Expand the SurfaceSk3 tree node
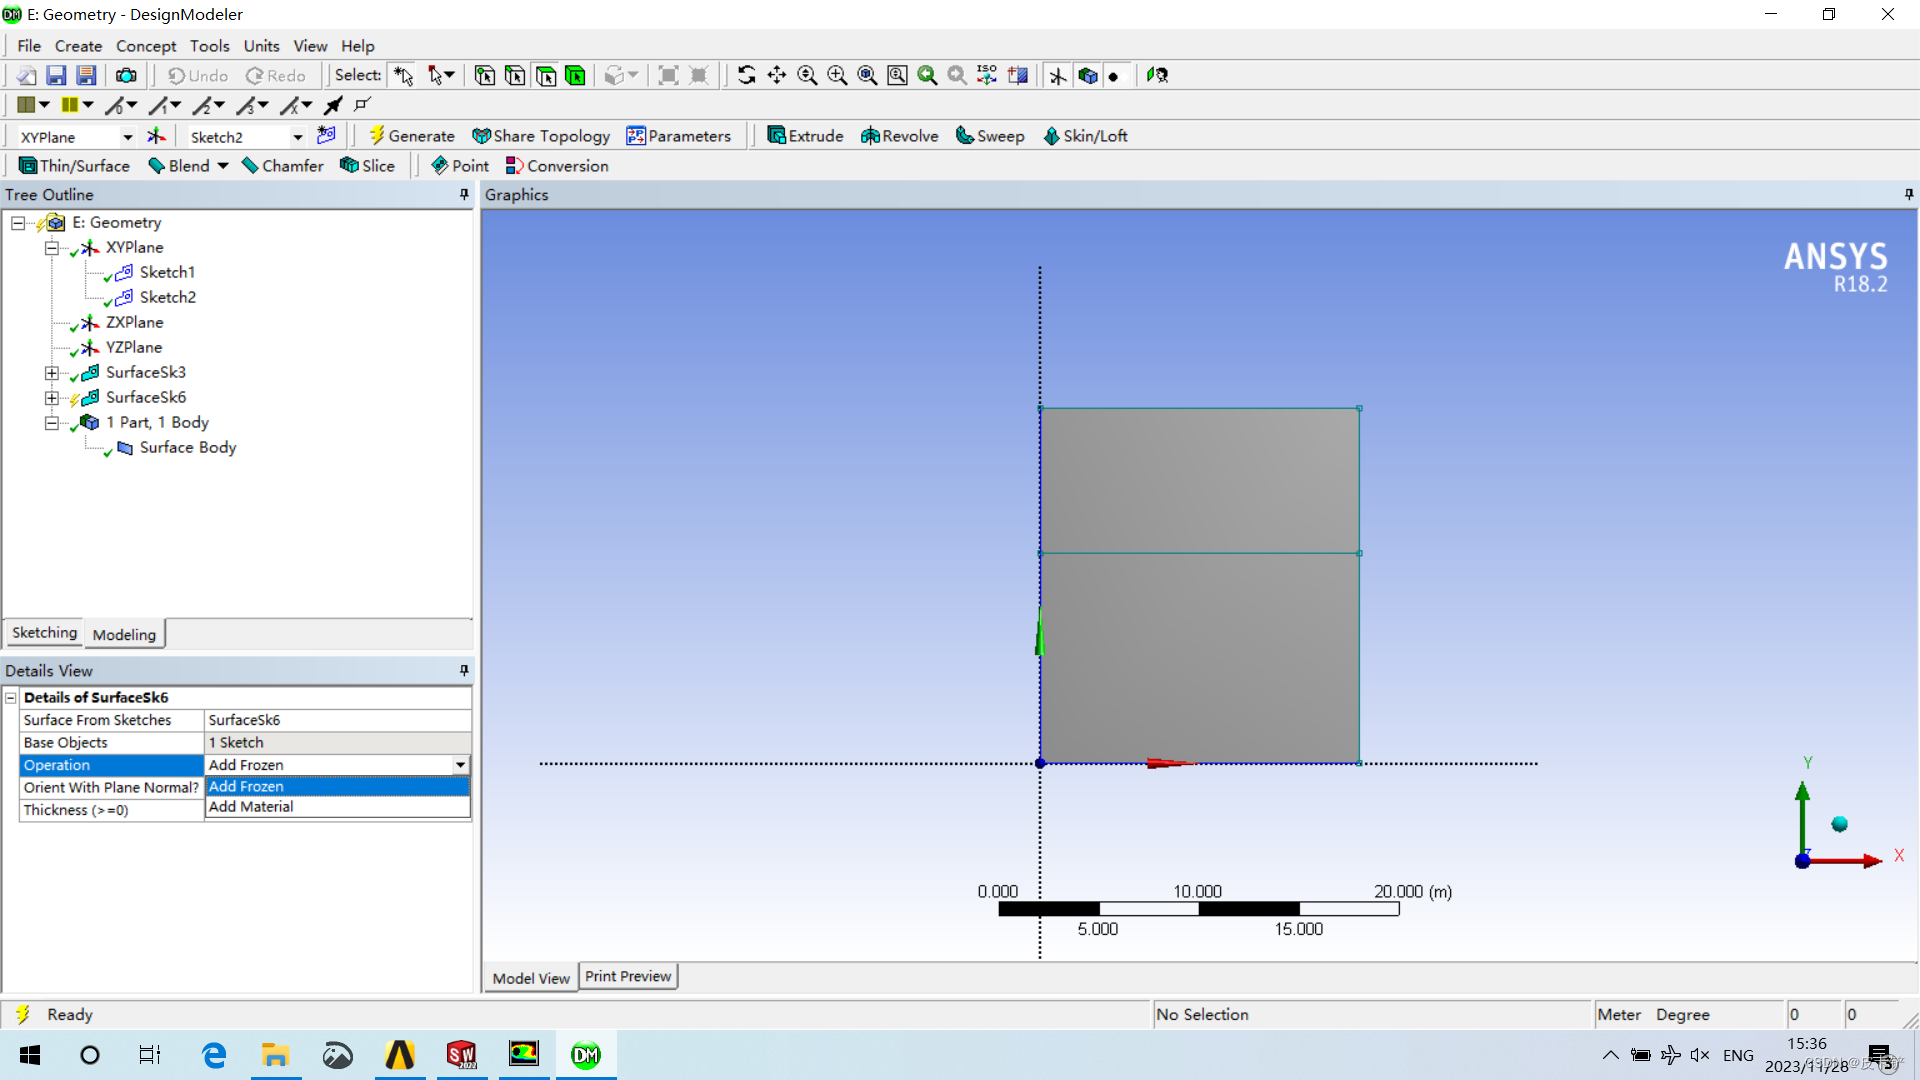Viewport: 1920px width, 1080px height. pos(51,372)
